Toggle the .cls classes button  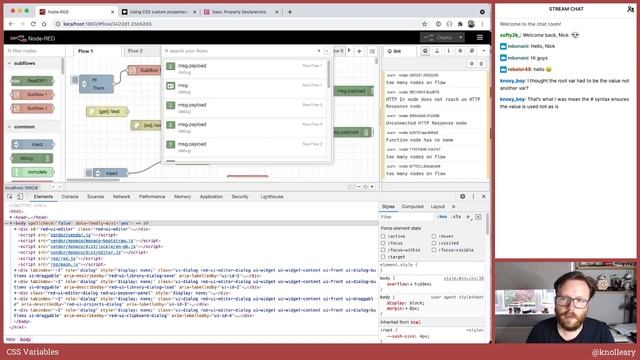(x=456, y=217)
